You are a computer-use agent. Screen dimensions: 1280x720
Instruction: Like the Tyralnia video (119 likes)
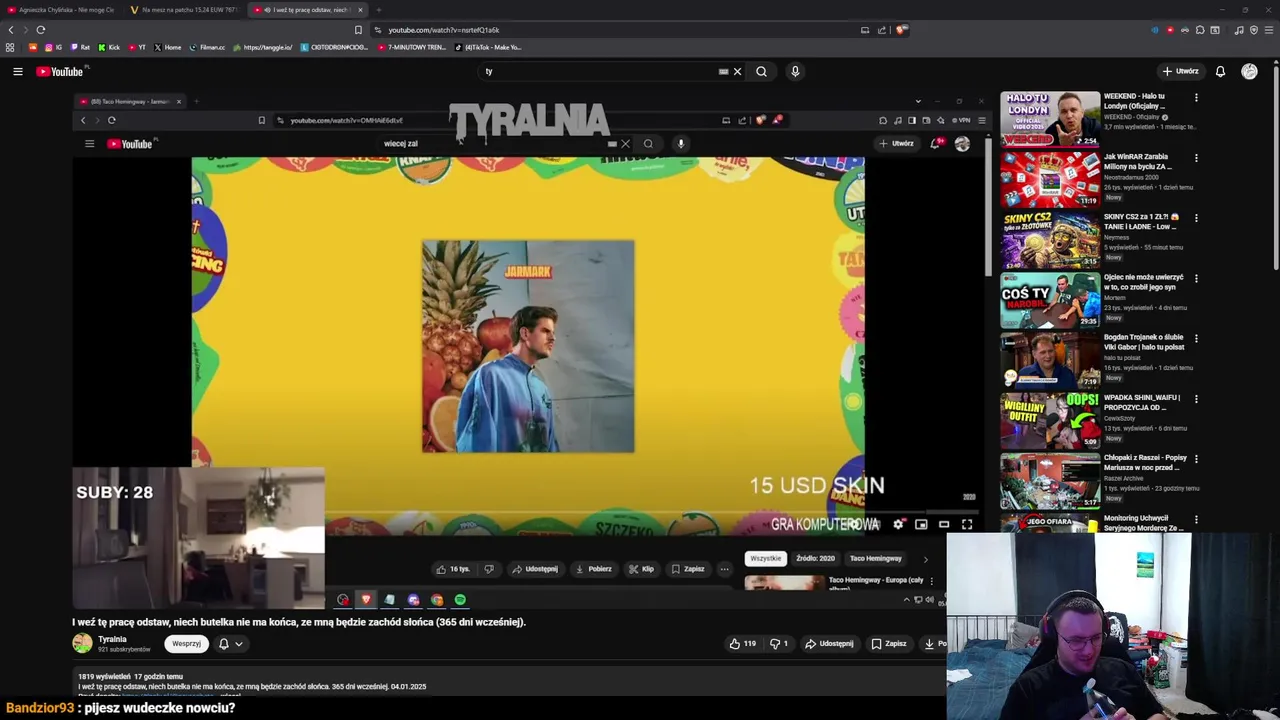click(x=742, y=644)
